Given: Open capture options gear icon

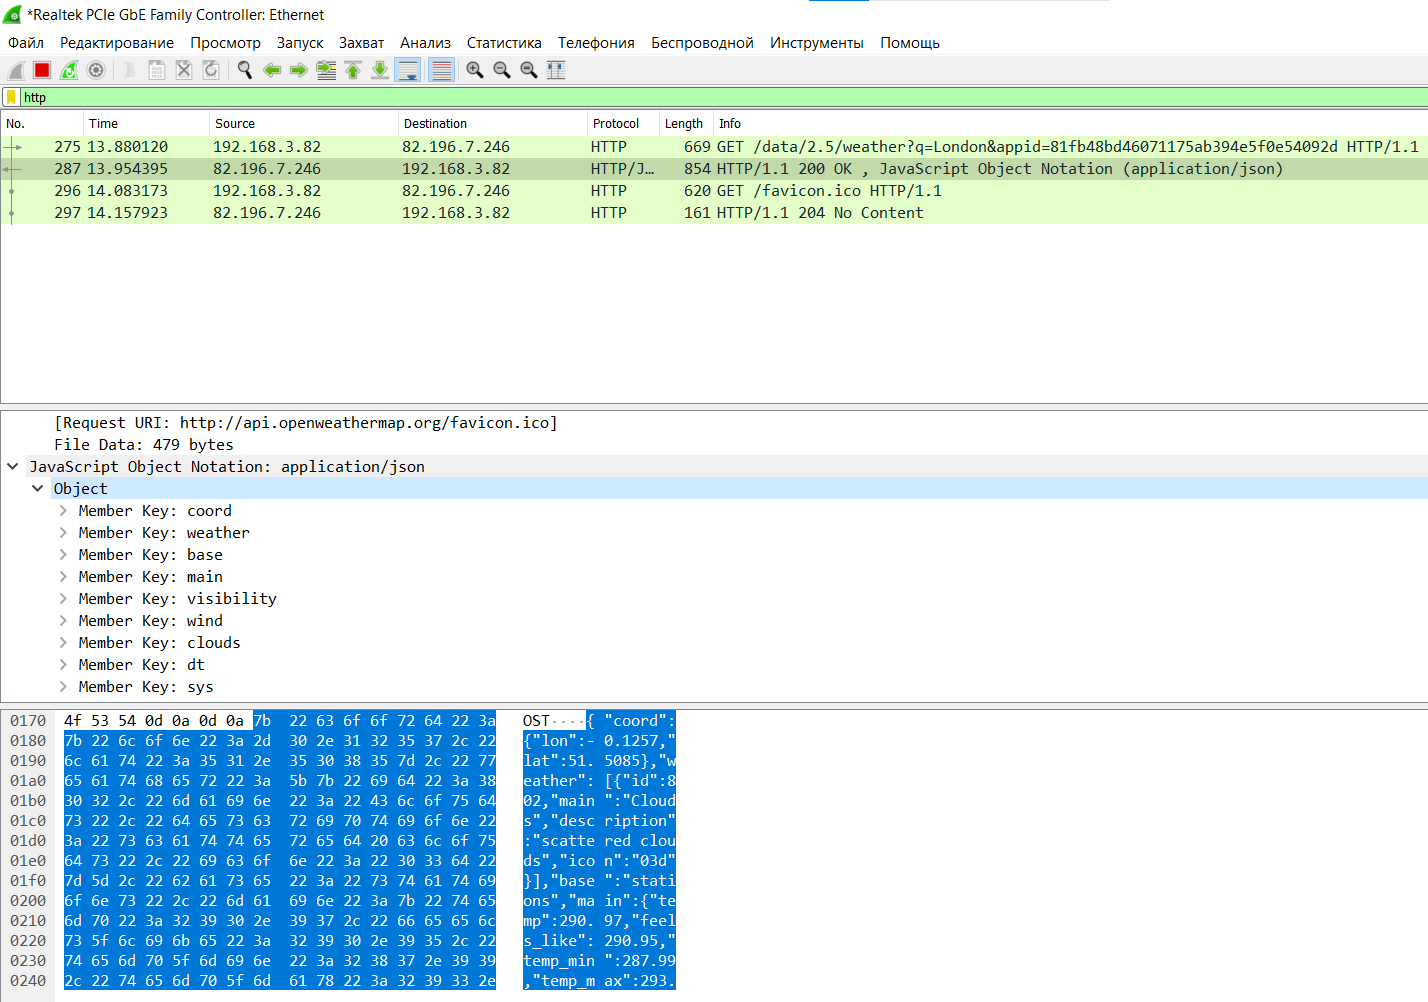Looking at the screenshot, I should tap(96, 70).
